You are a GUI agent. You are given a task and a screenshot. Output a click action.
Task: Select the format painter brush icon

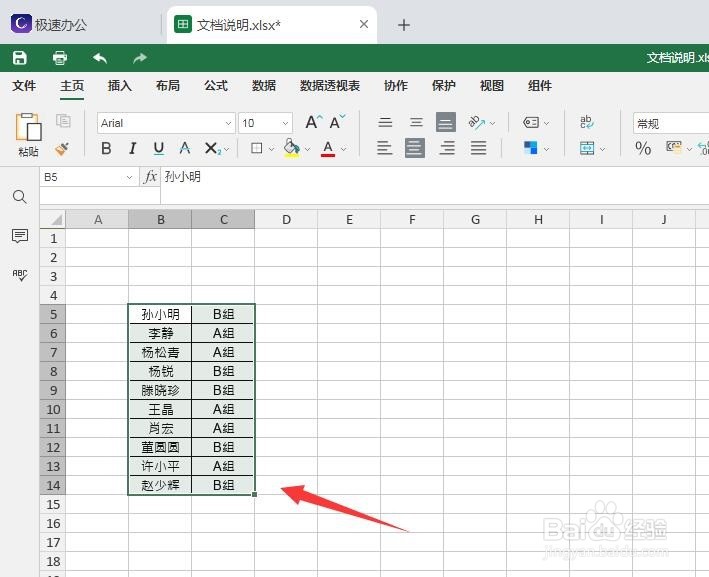click(62, 148)
